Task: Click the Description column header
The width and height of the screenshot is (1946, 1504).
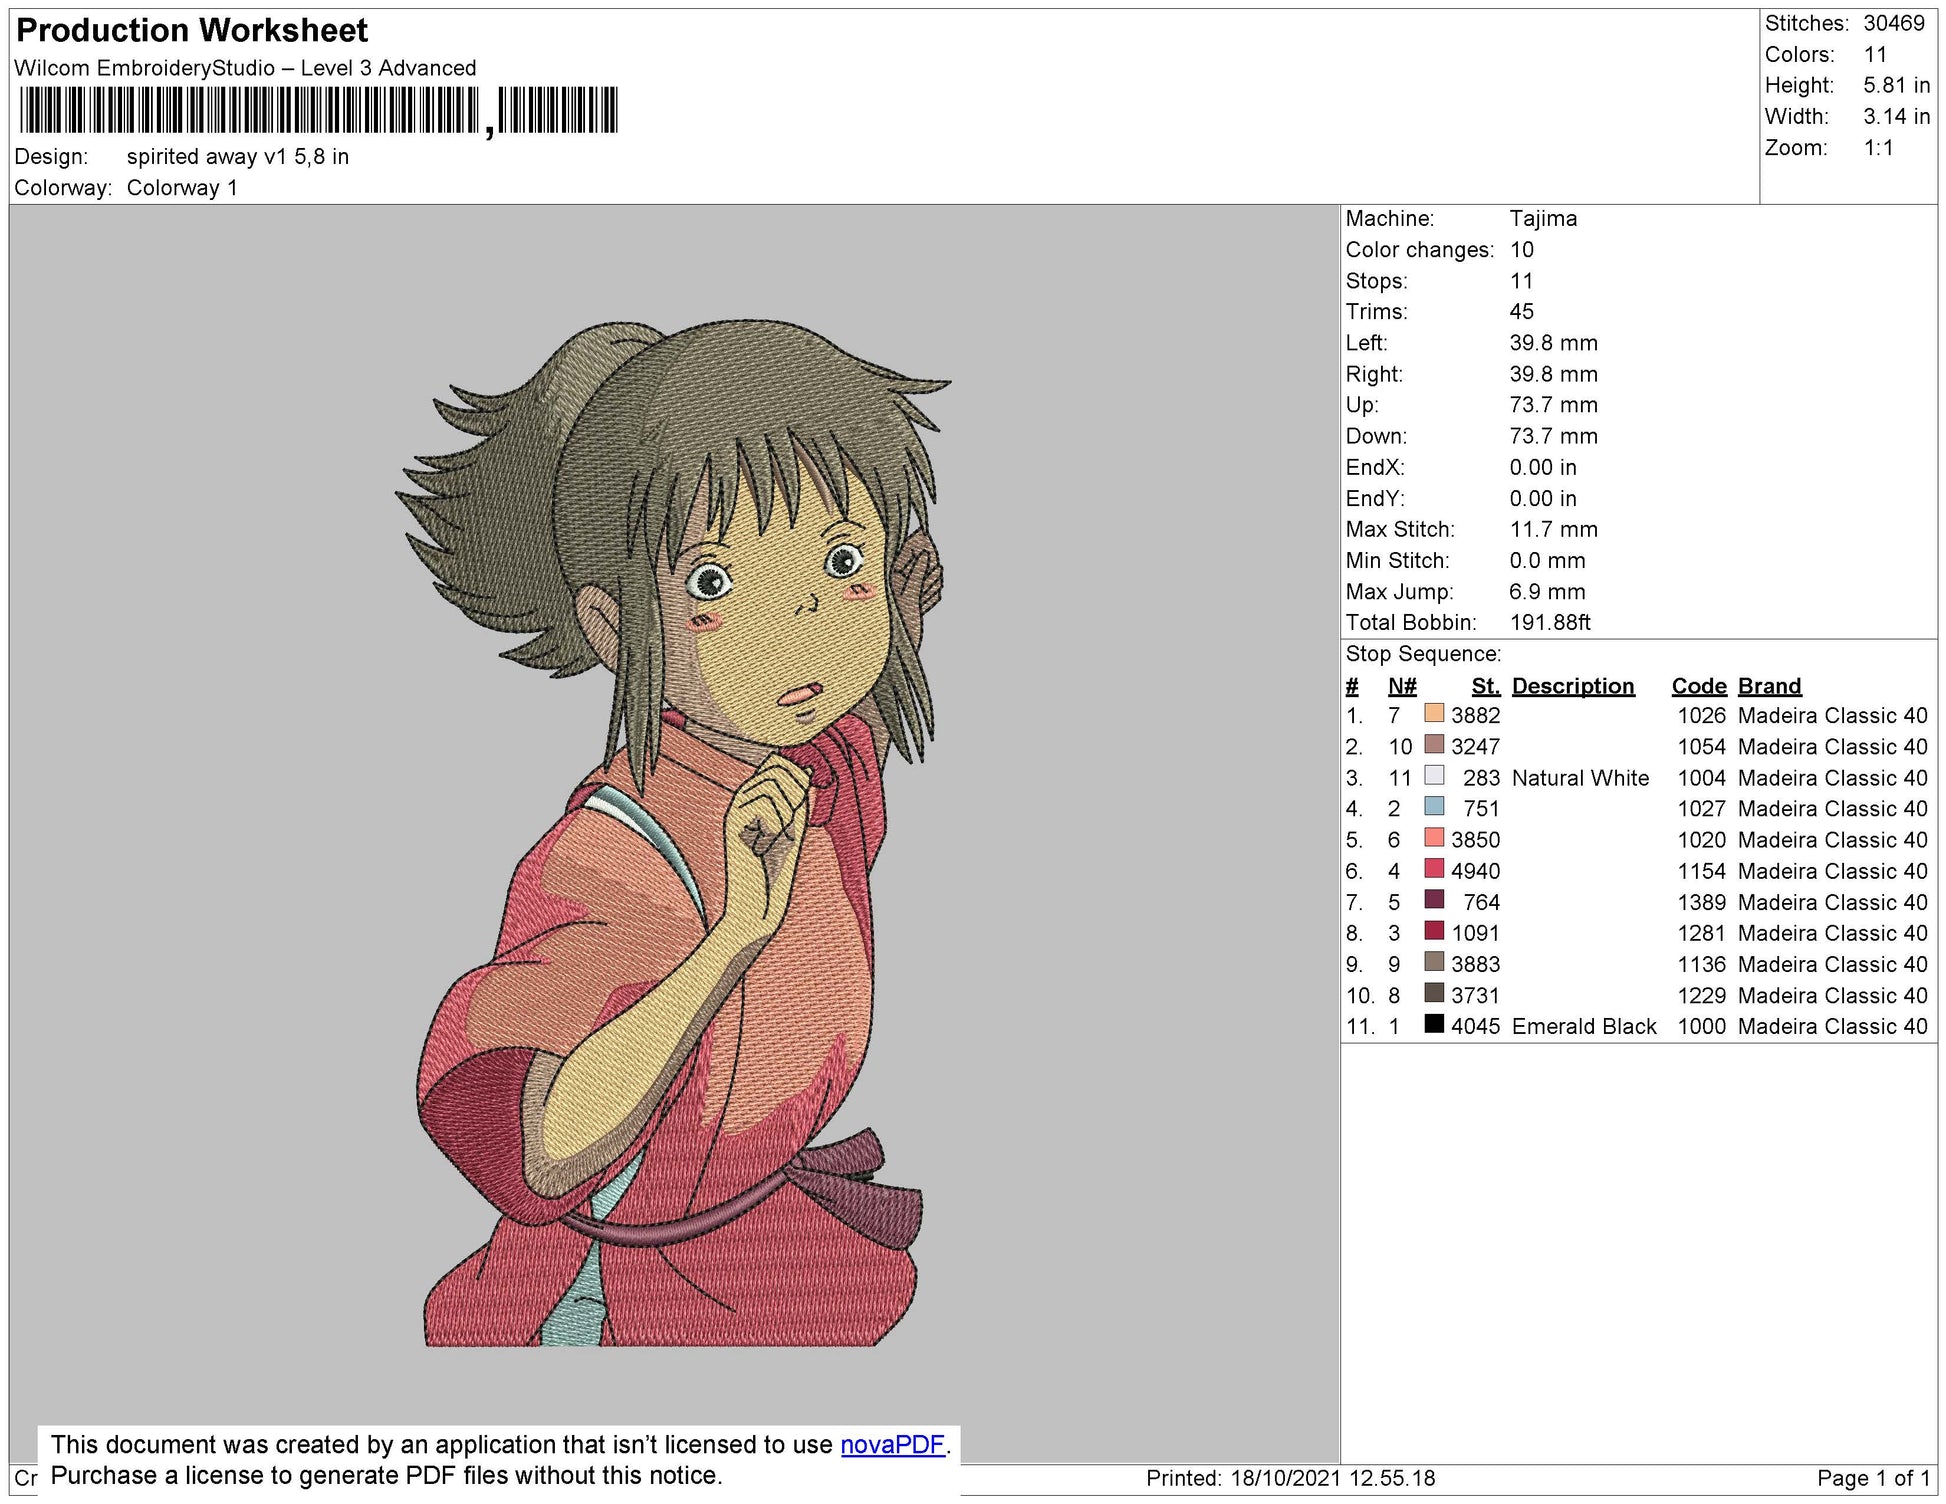Action: 1573,686
